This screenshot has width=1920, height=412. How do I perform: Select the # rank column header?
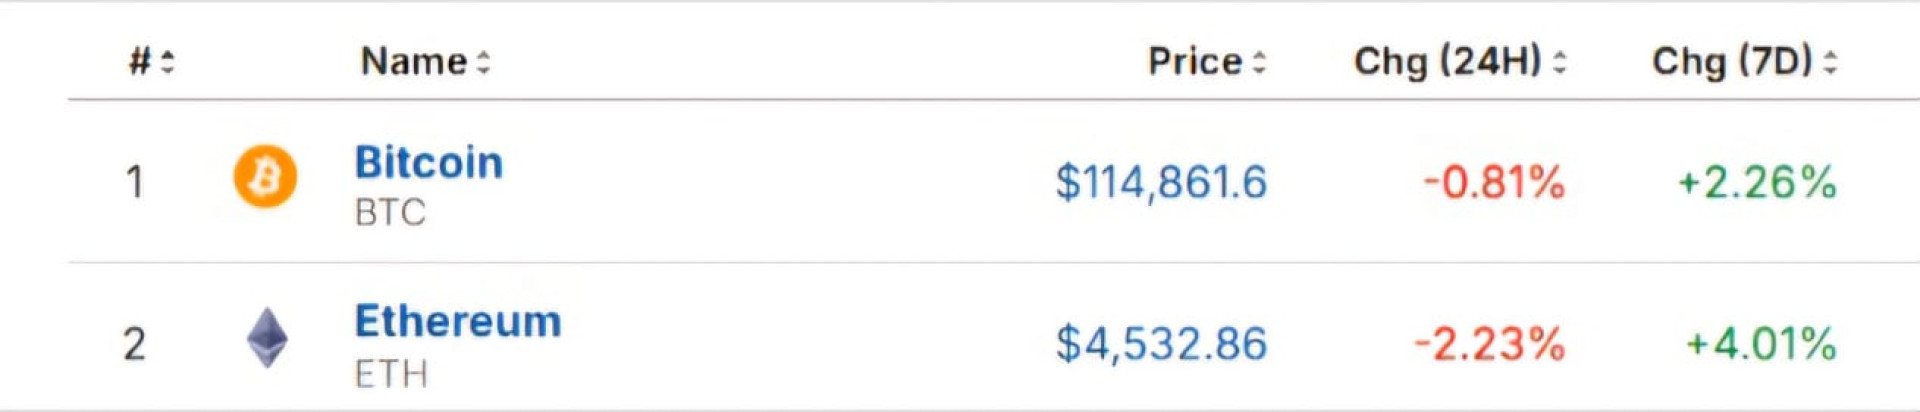click(139, 62)
